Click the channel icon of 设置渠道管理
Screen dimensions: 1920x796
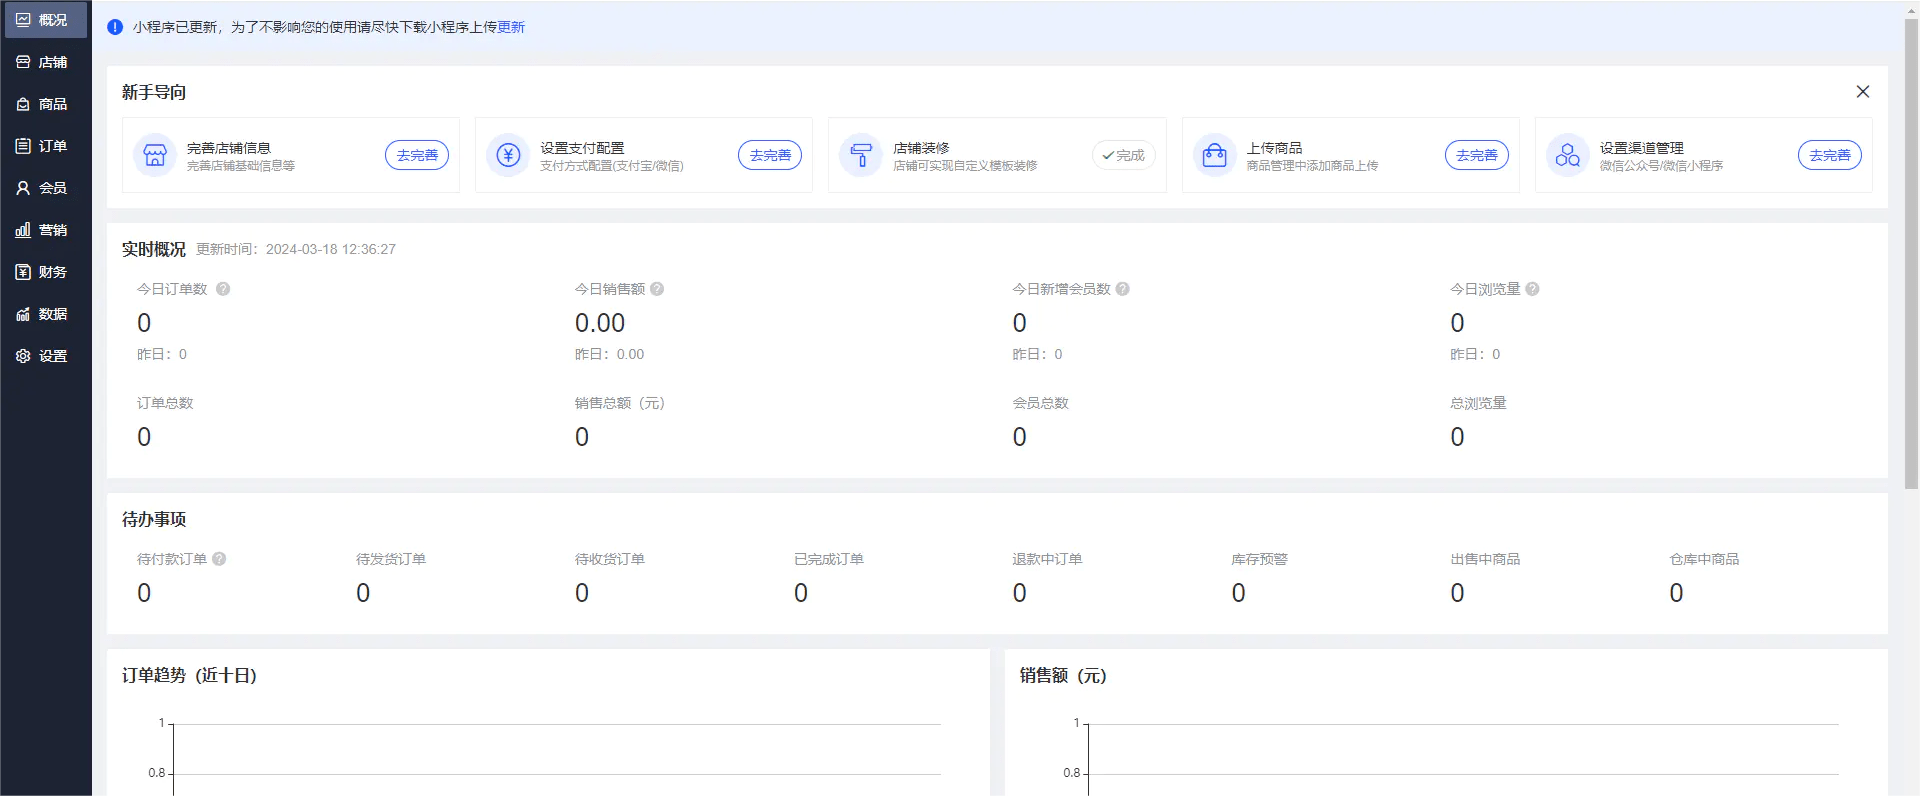[1567, 155]
